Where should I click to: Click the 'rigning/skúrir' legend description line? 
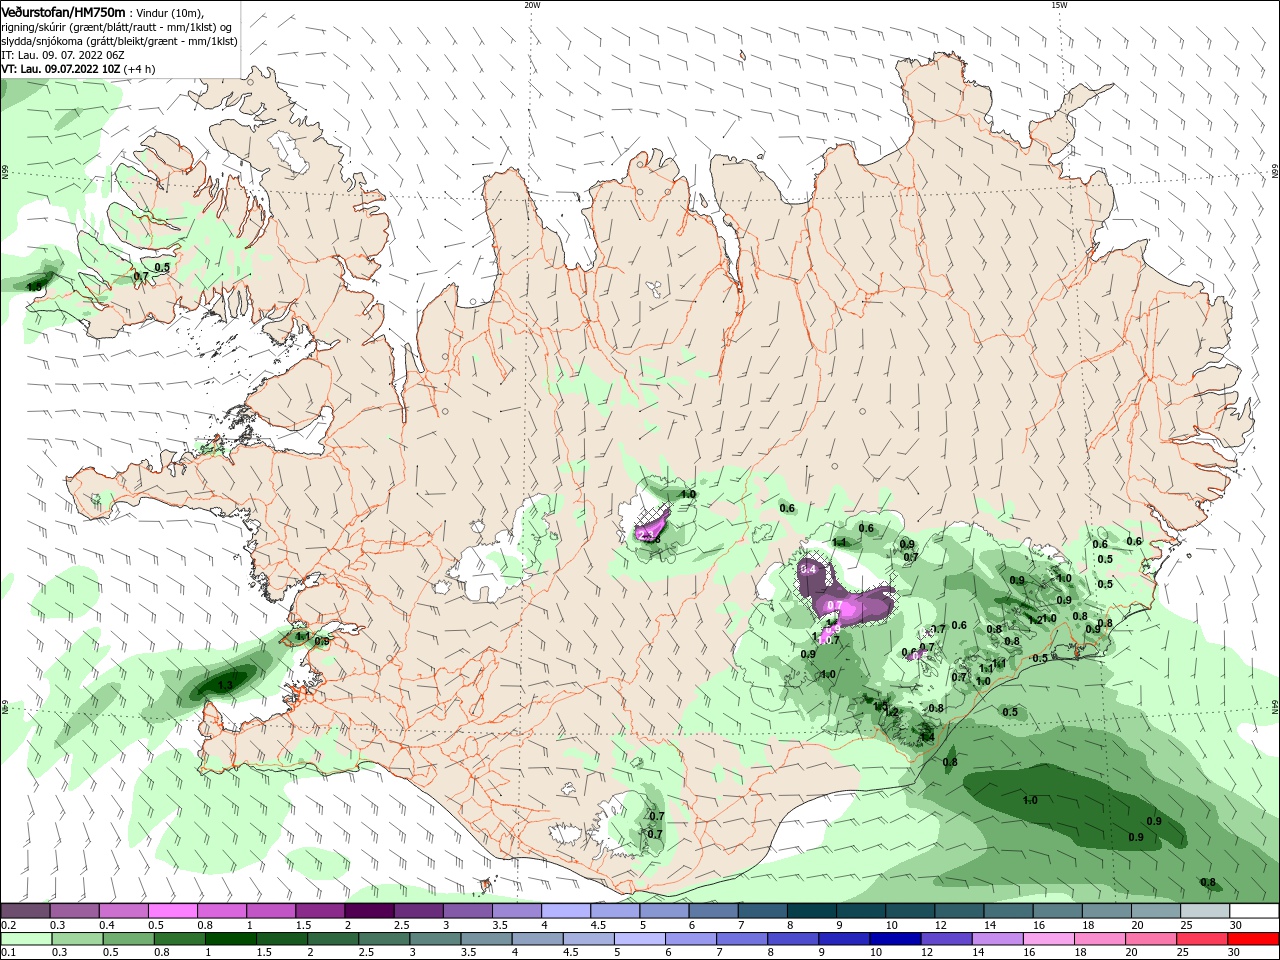click(x=118, y=27)
